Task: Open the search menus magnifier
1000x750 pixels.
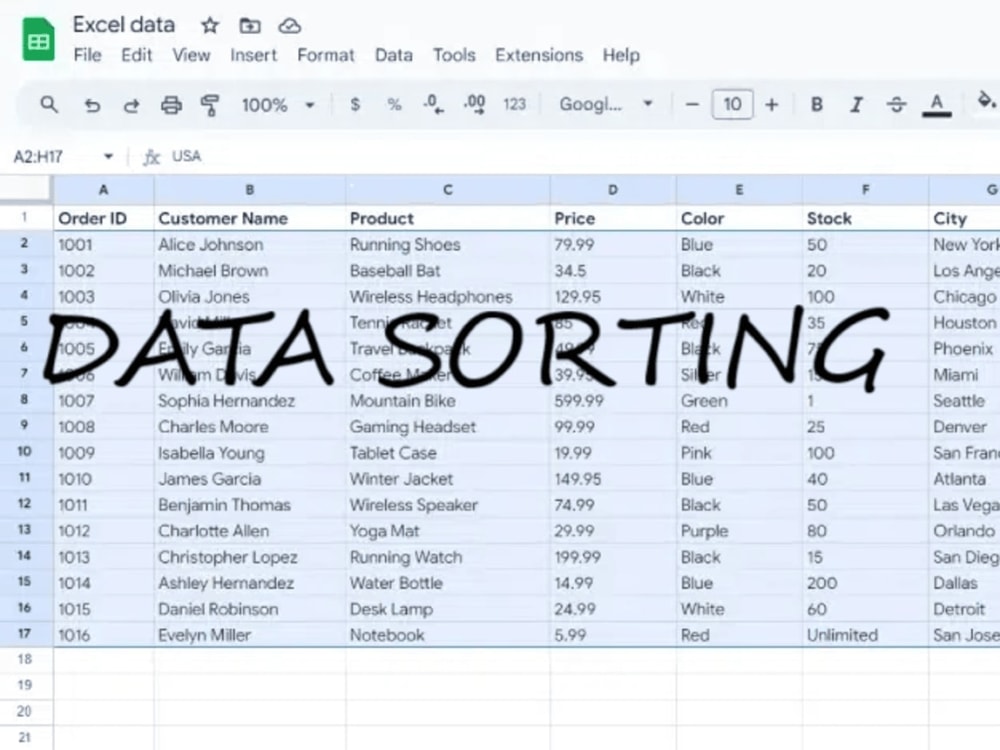Action: coord(48,104)
